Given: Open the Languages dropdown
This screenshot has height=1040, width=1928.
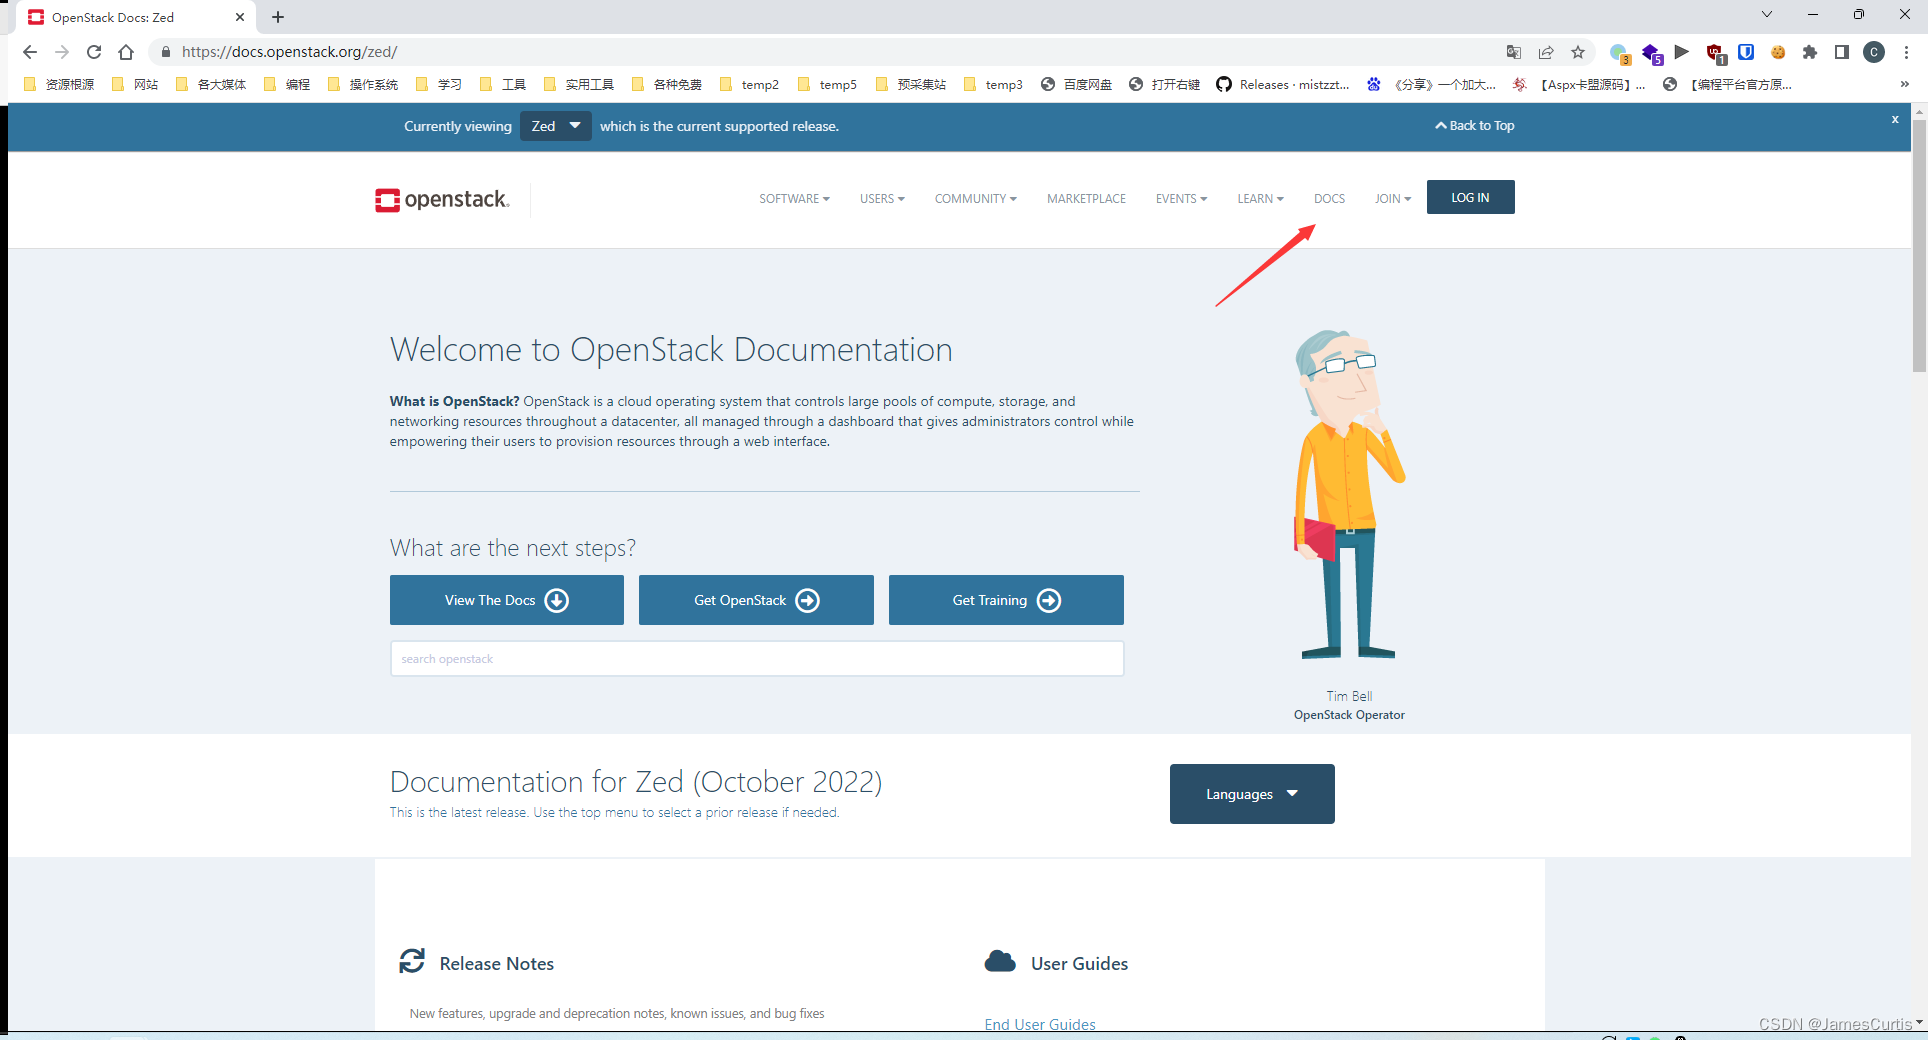Looking at the screenshot, I should coord(1252,794).
